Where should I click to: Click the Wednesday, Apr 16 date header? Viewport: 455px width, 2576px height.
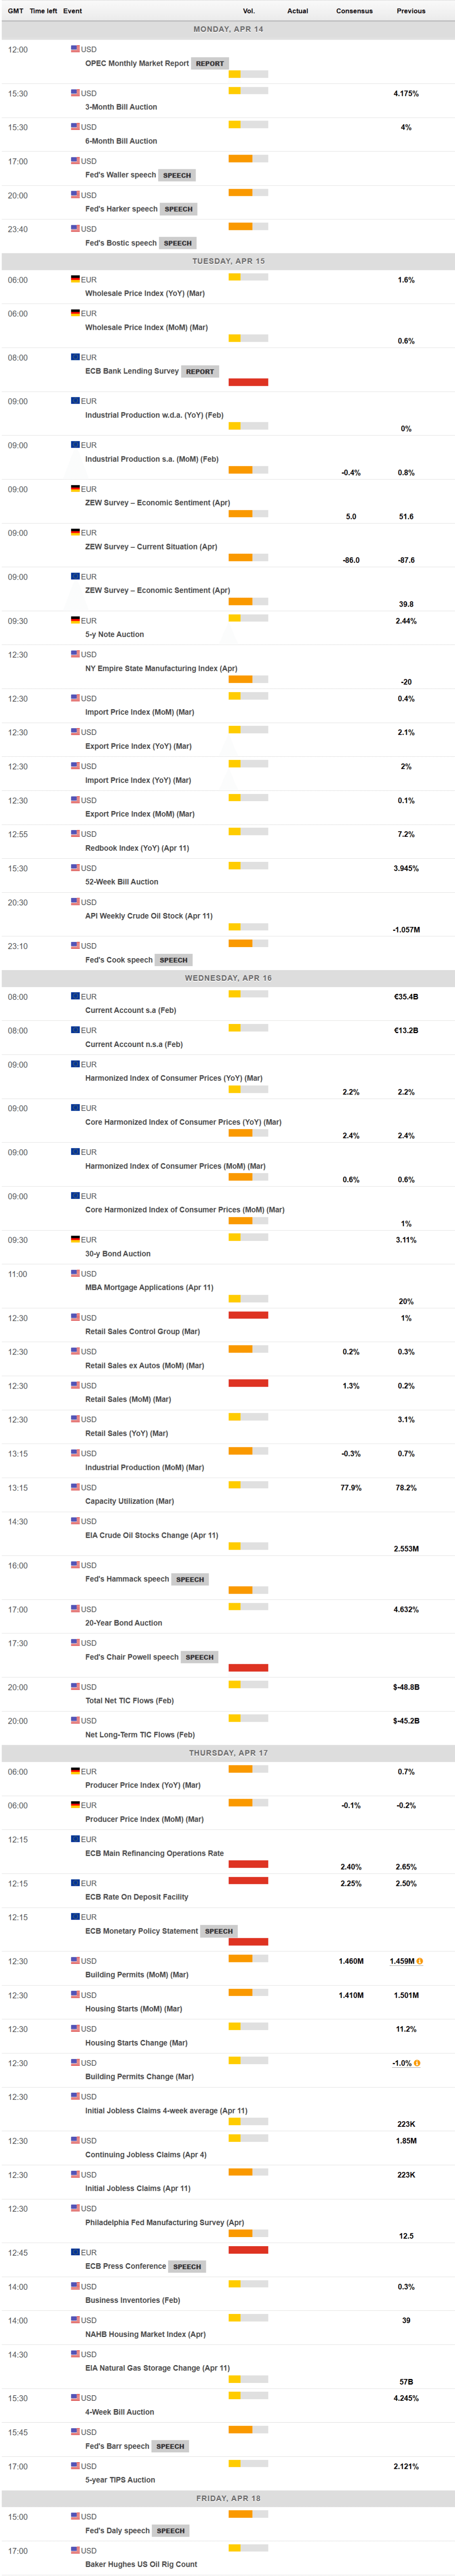click(x=228, y=978)
